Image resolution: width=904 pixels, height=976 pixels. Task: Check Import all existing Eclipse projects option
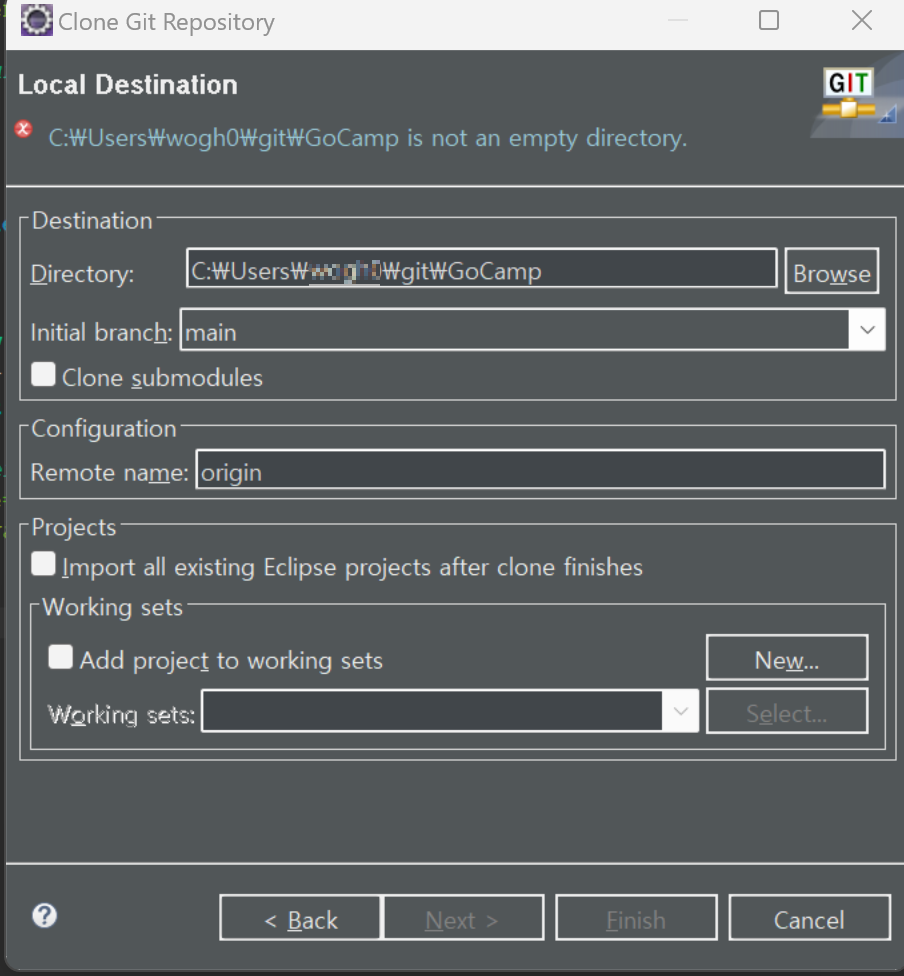tap(43, 564)
